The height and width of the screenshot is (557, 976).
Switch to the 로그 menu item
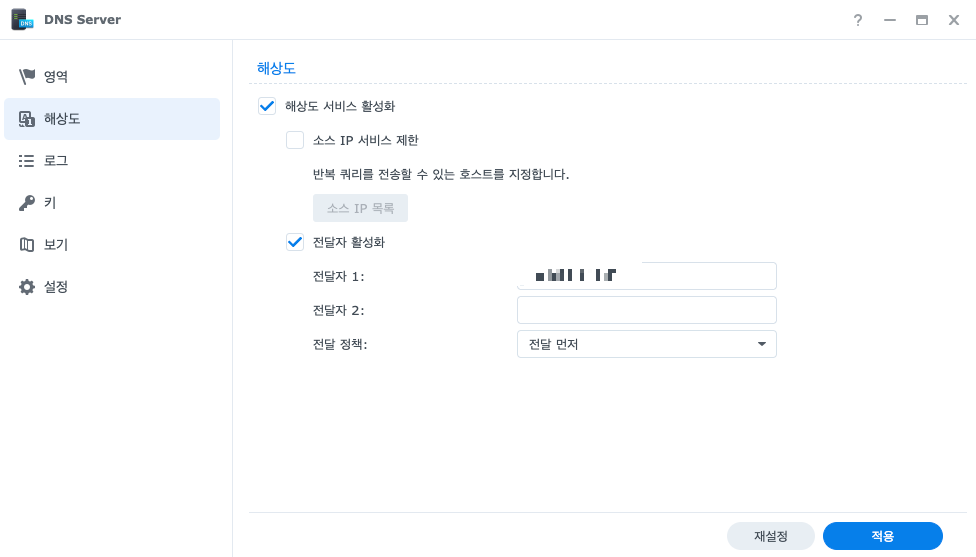point(112,161)
